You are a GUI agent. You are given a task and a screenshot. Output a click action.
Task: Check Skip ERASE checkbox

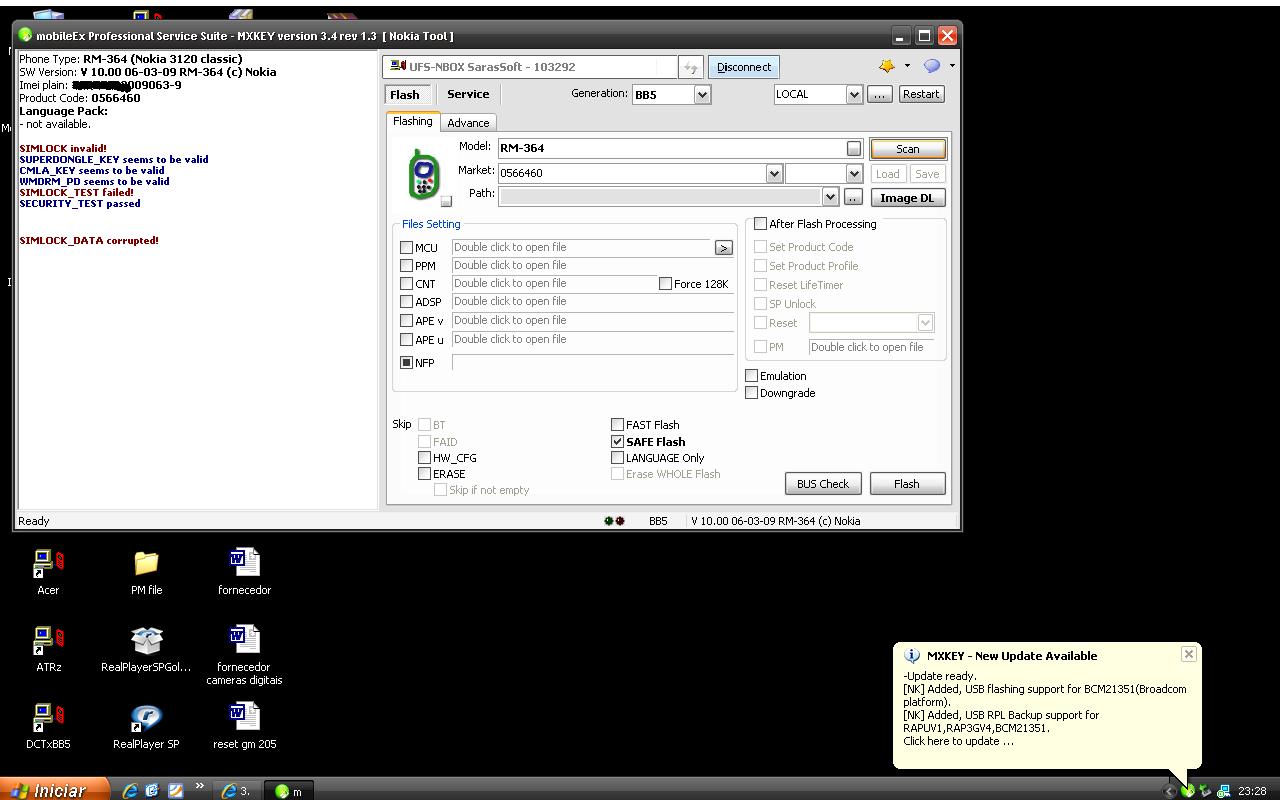424,474
